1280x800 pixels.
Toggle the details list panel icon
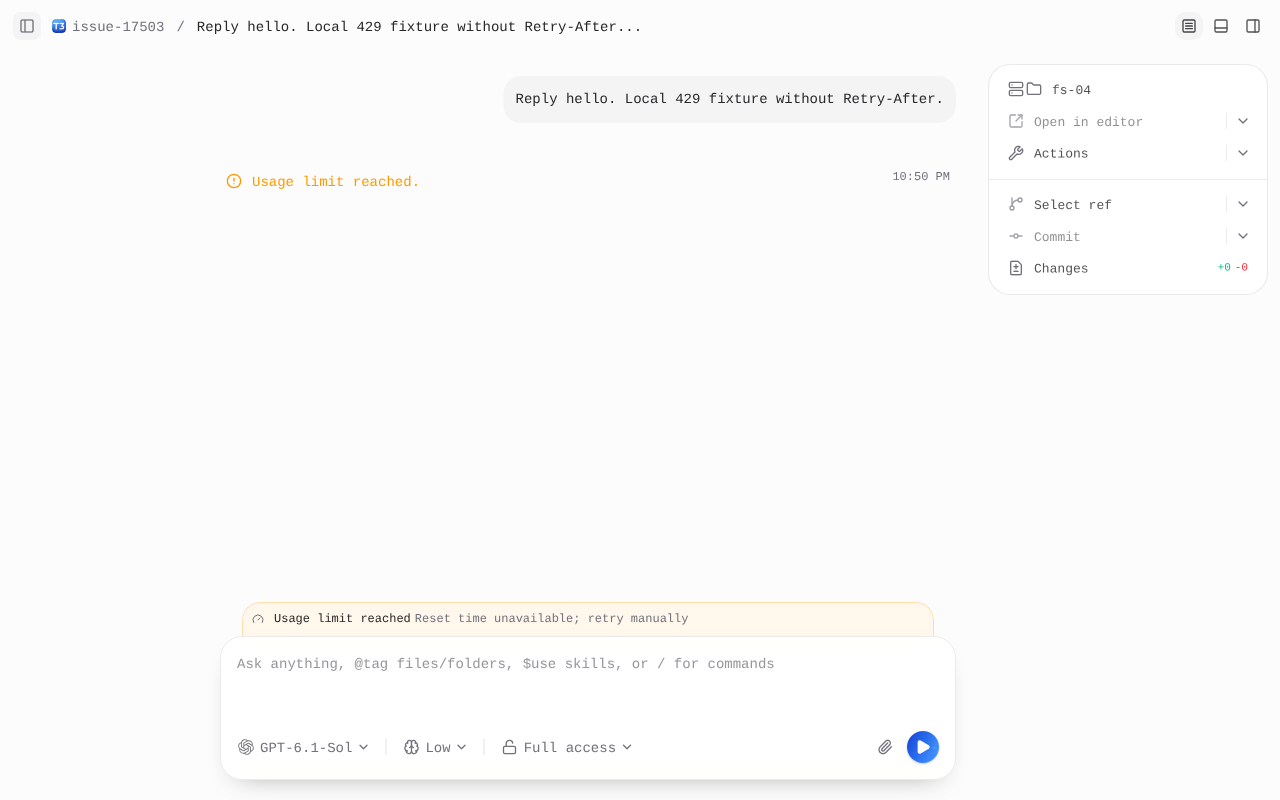(x=1189, y=26)
